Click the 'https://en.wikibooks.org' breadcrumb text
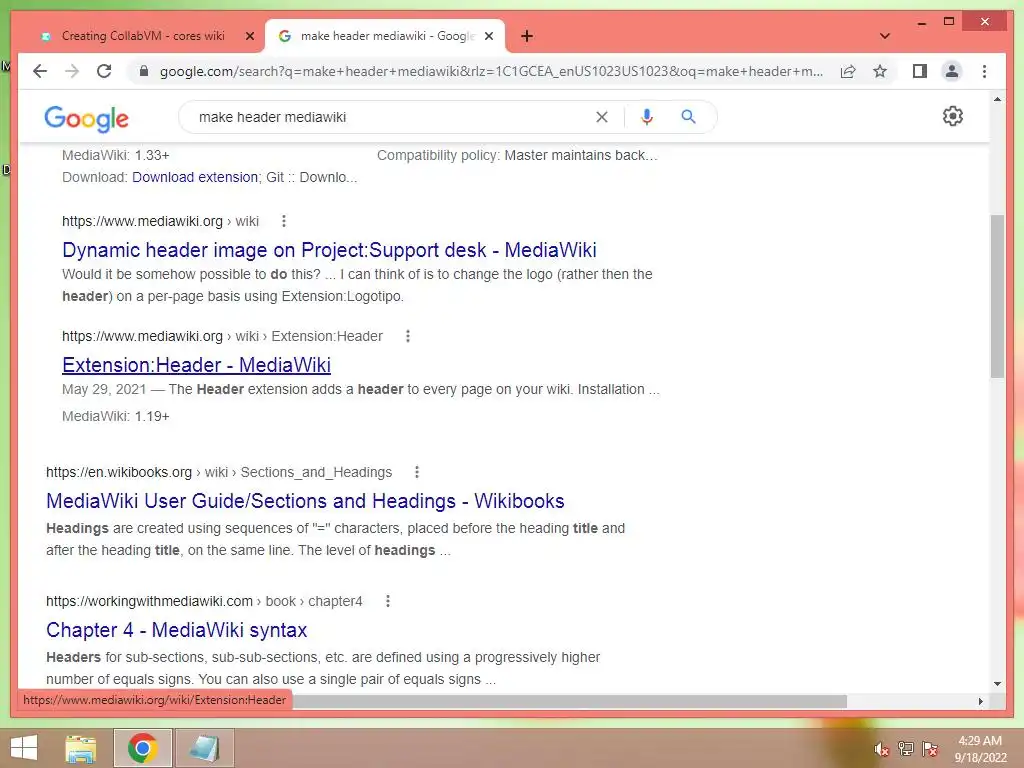 click(119, 472)
